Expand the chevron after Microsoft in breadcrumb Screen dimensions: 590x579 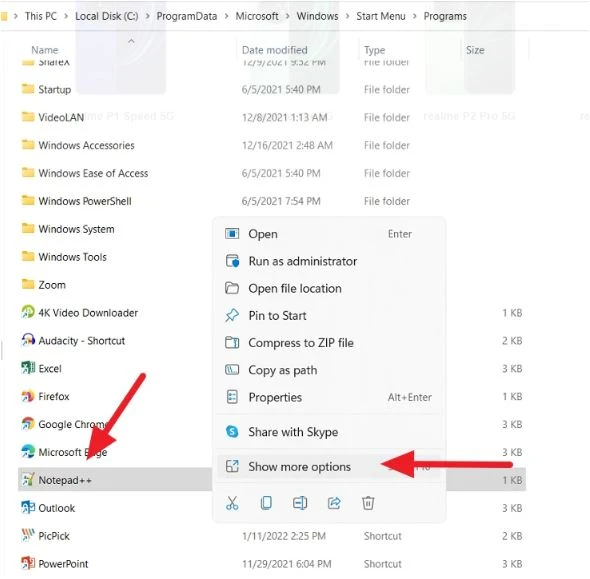click(x=287, y=16)
